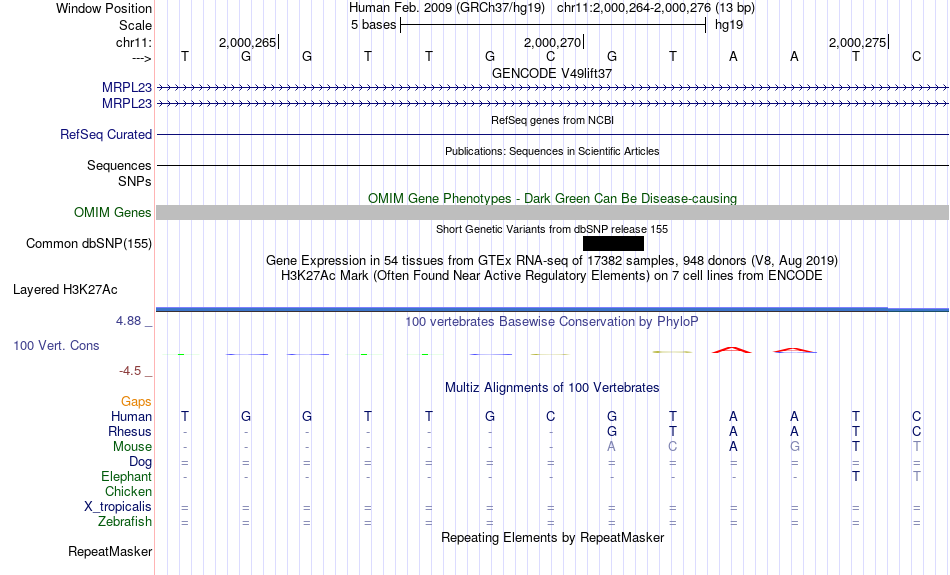Click the SNPs track label
This screenshot has width=950, height=575.
tap(135, 181)
